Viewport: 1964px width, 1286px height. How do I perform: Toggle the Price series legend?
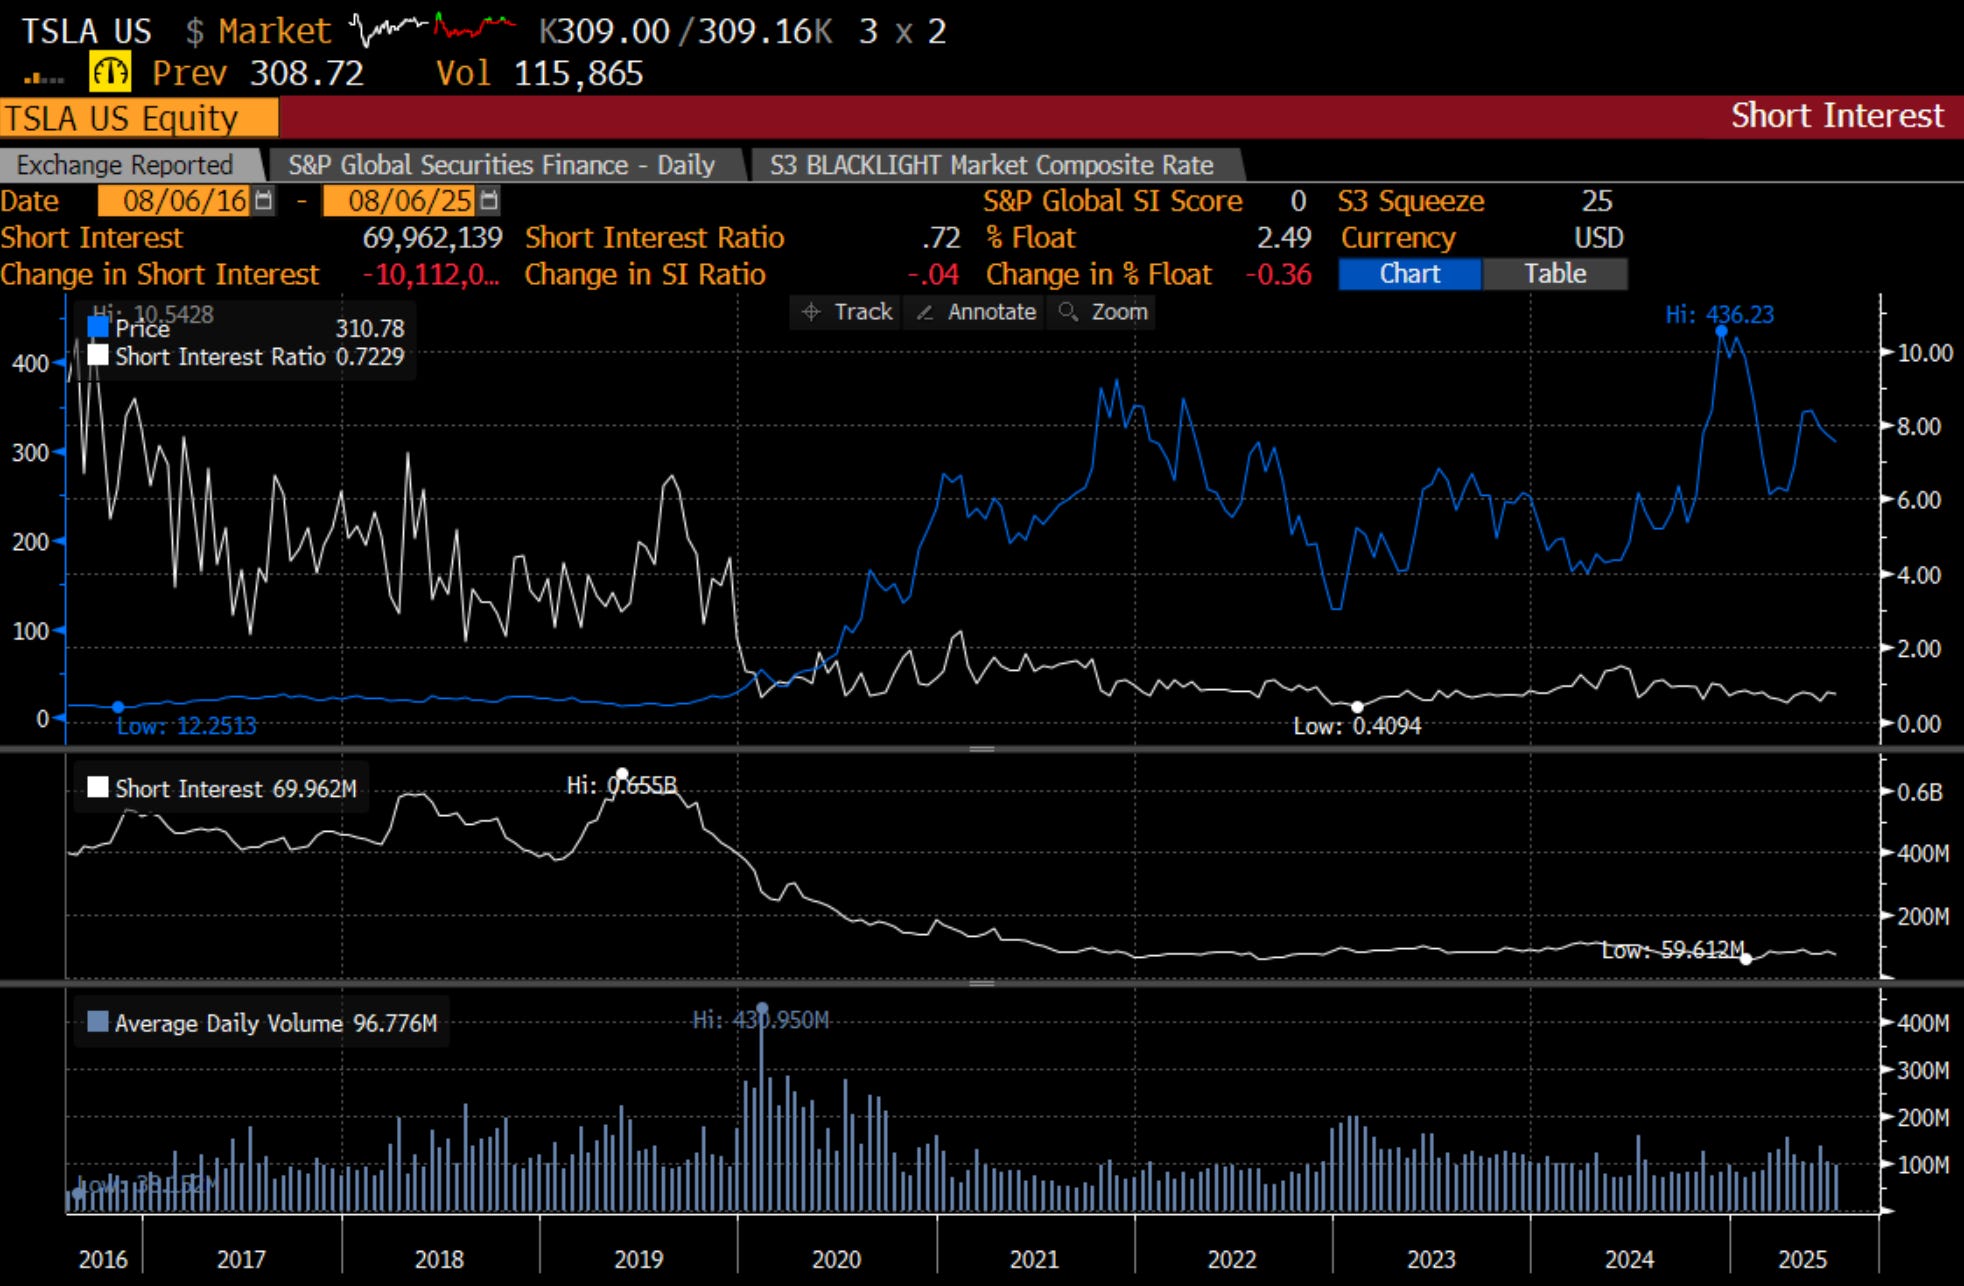pyautogui.click(x=98, y=327)
